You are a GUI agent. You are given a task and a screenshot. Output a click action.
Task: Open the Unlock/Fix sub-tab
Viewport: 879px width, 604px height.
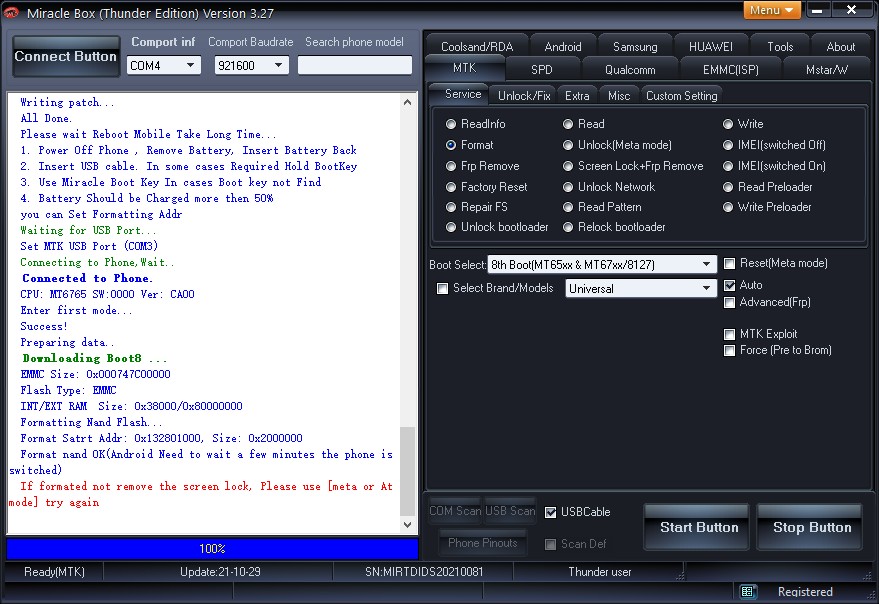[524, 96]
